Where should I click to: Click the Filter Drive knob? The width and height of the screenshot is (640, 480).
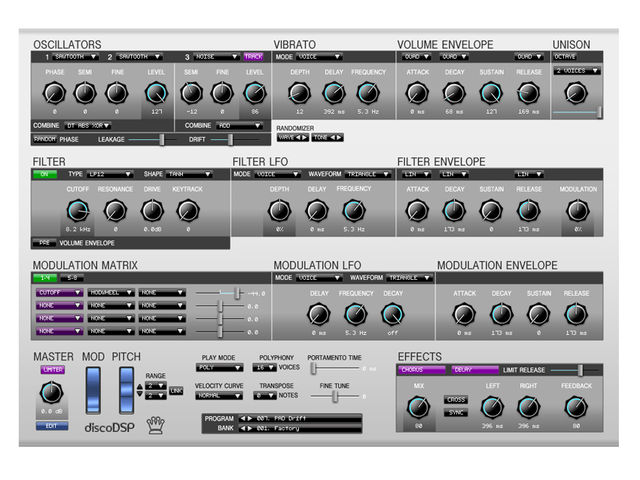point(152,211)
